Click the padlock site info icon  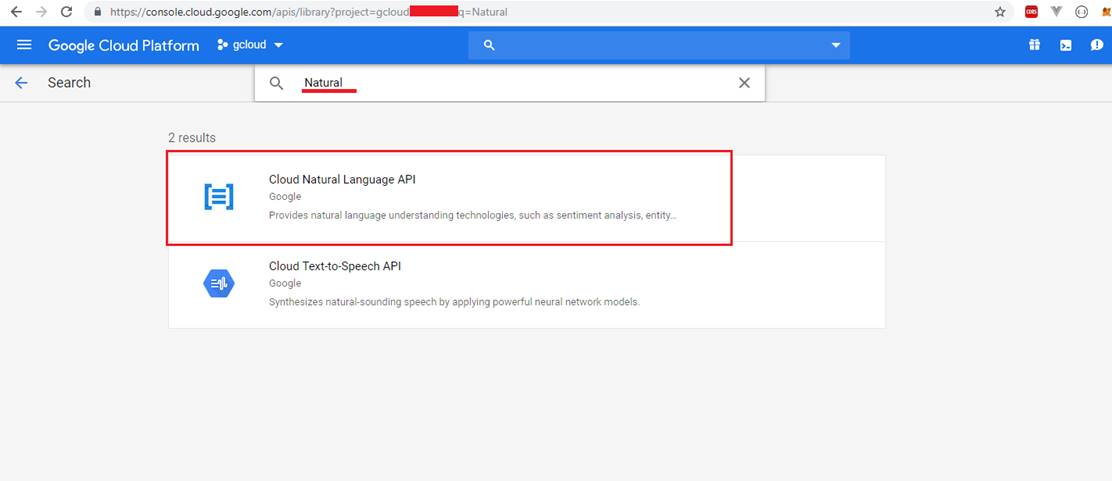coord(98,12)
